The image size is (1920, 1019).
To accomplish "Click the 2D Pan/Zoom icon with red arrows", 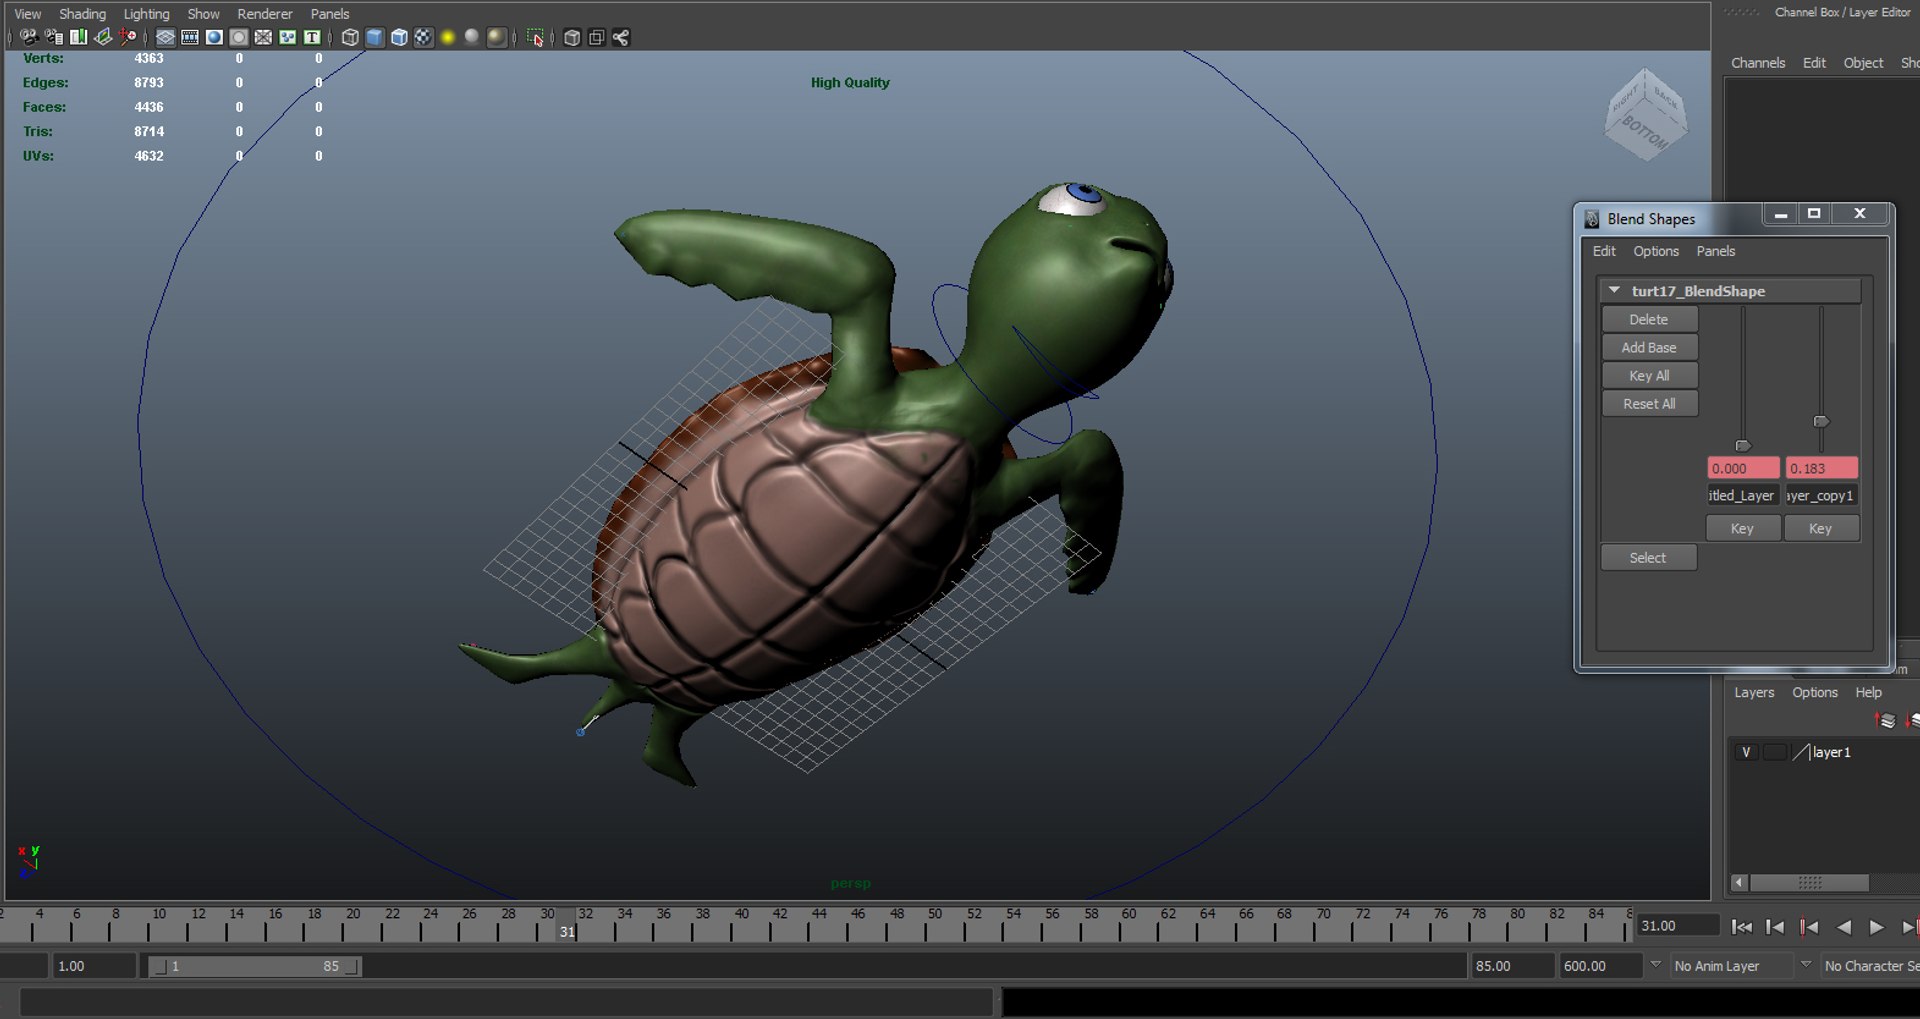I will coord(127,37).
